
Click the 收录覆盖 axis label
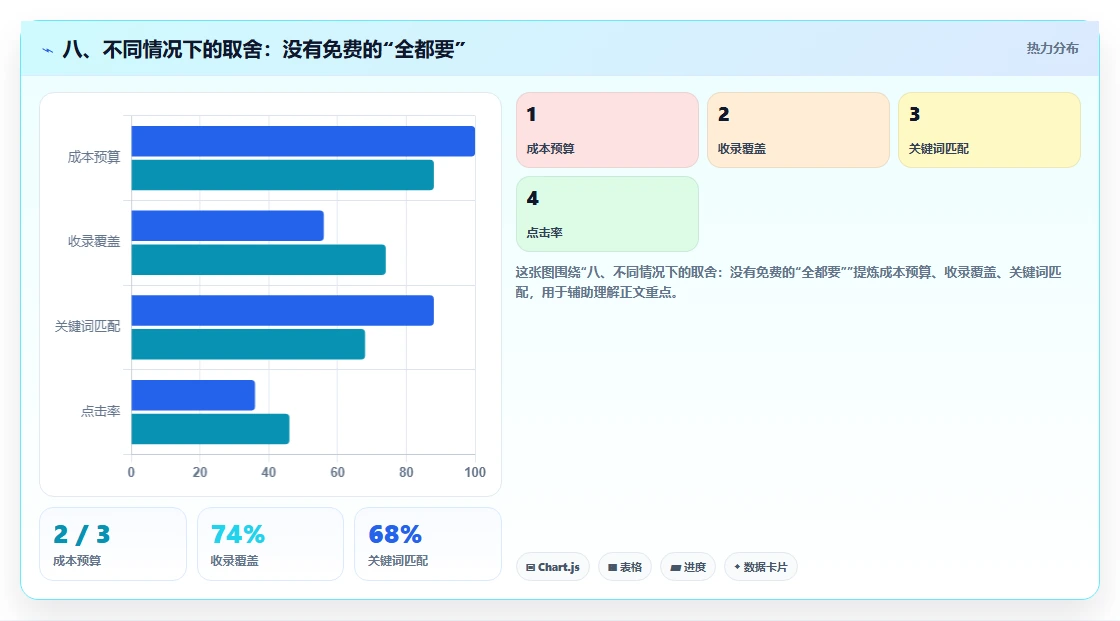(x=94, y=242)
